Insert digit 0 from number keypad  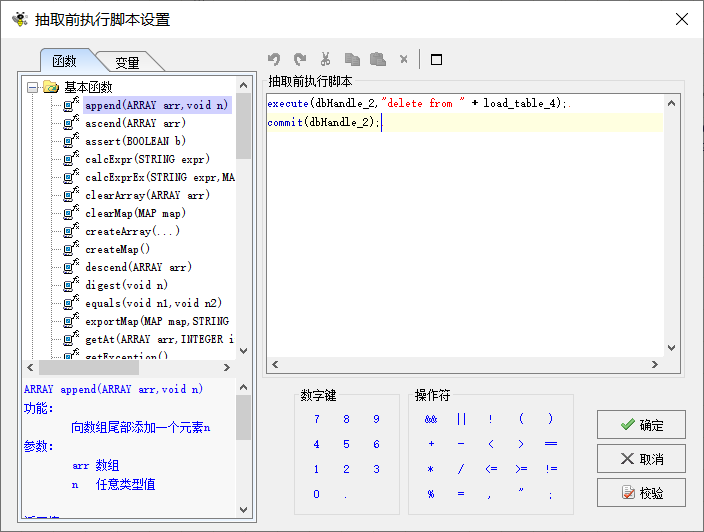(317, 494)
